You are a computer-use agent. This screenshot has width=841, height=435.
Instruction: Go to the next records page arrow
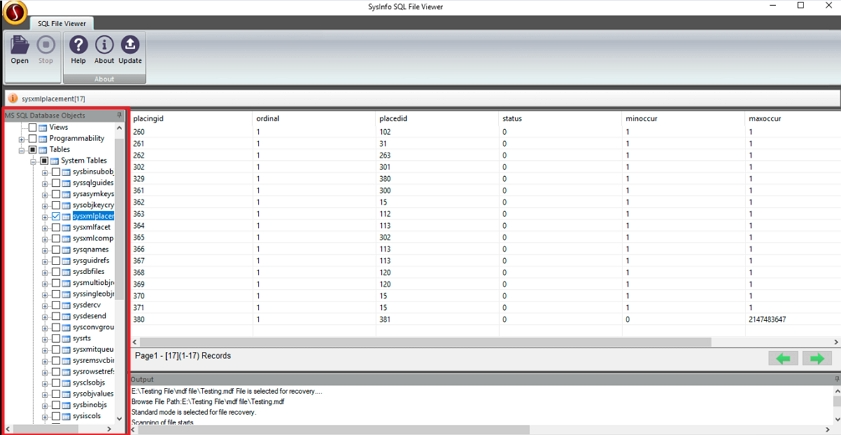click(817, 358)
